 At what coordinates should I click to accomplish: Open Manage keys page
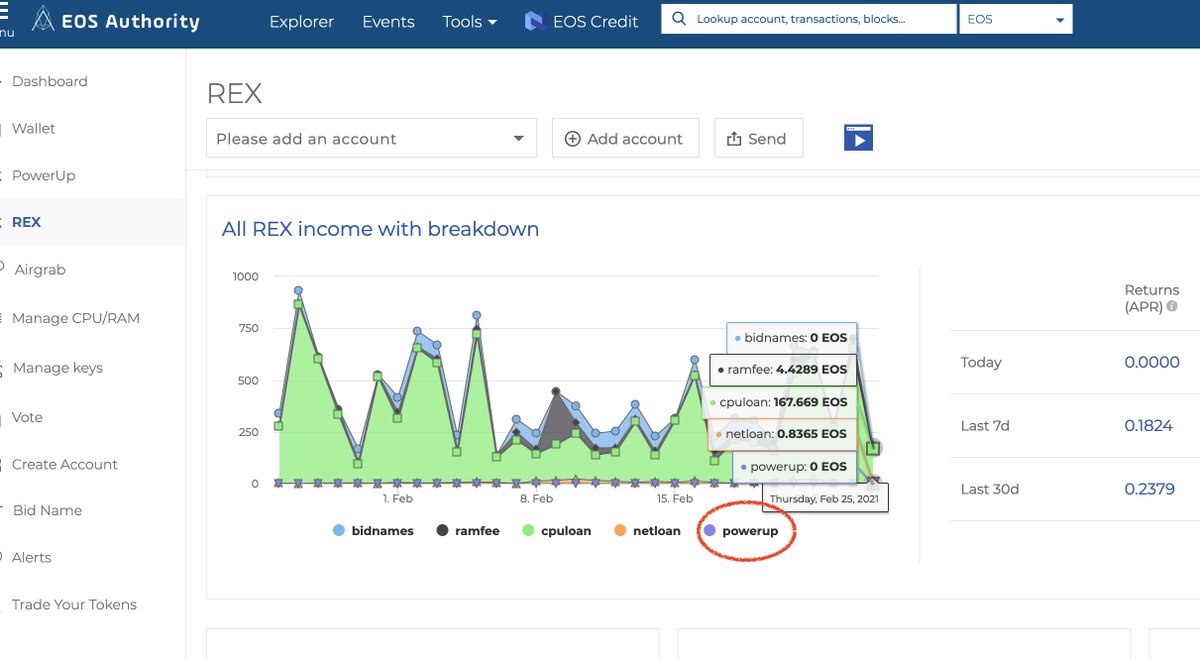pyautogui.click(x=57, y=368)
